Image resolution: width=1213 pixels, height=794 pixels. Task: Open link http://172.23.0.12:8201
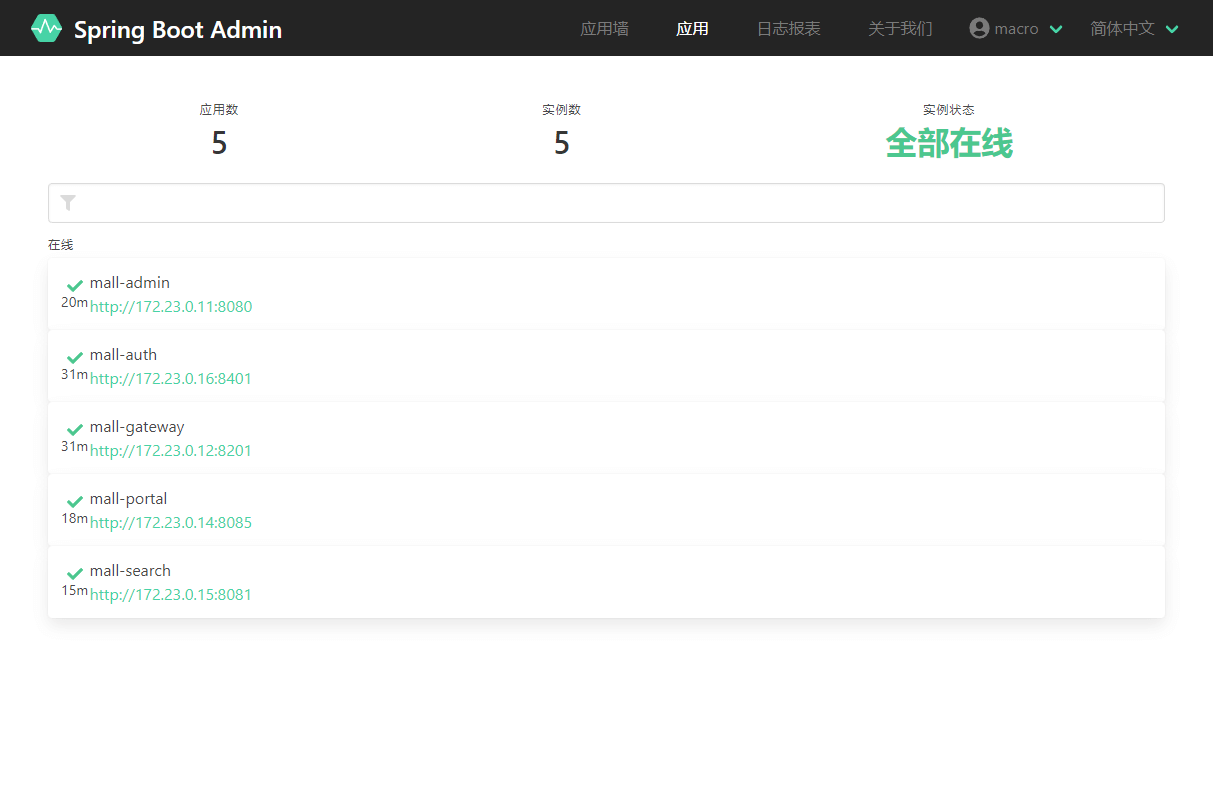coord(171,451)
